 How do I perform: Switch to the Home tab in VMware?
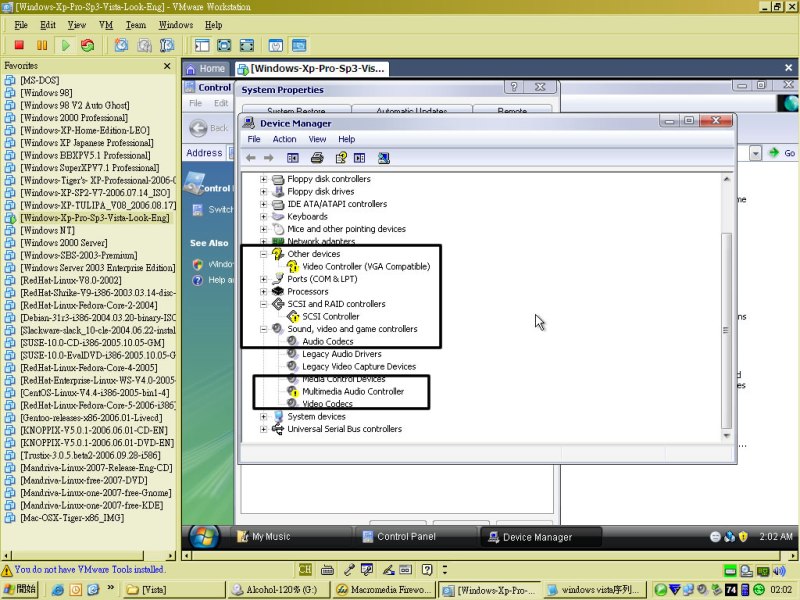pyautogui.click(x=206, y=68)
